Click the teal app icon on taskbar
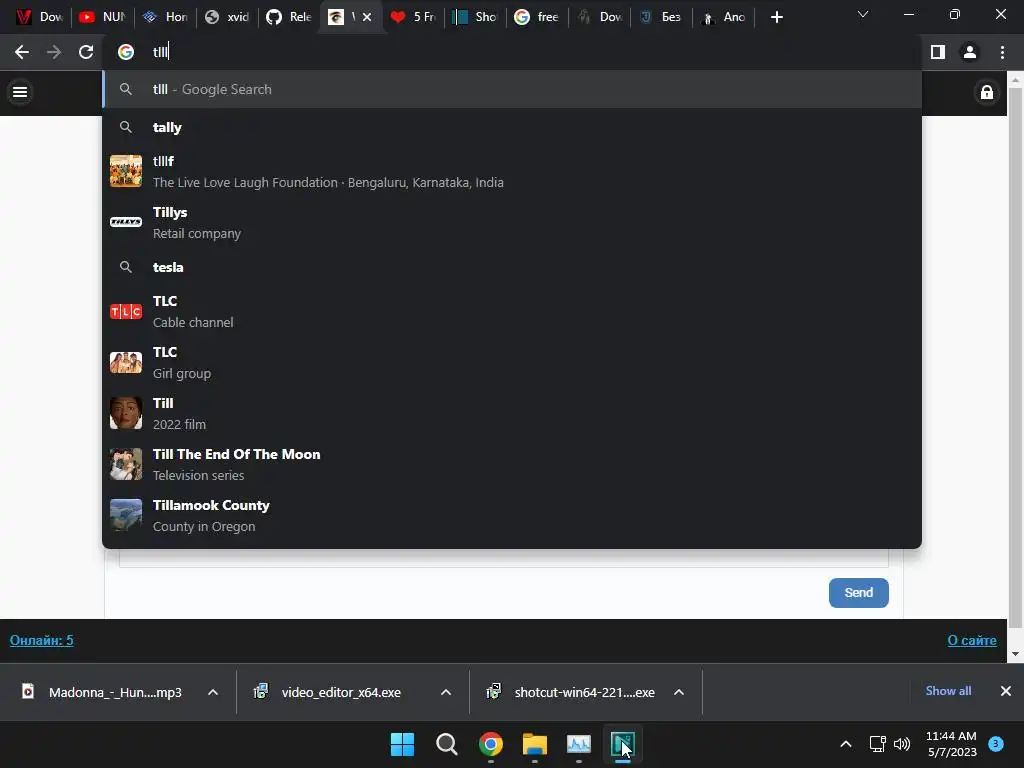This screenshot has width=1024, height=768. point(622,744)
